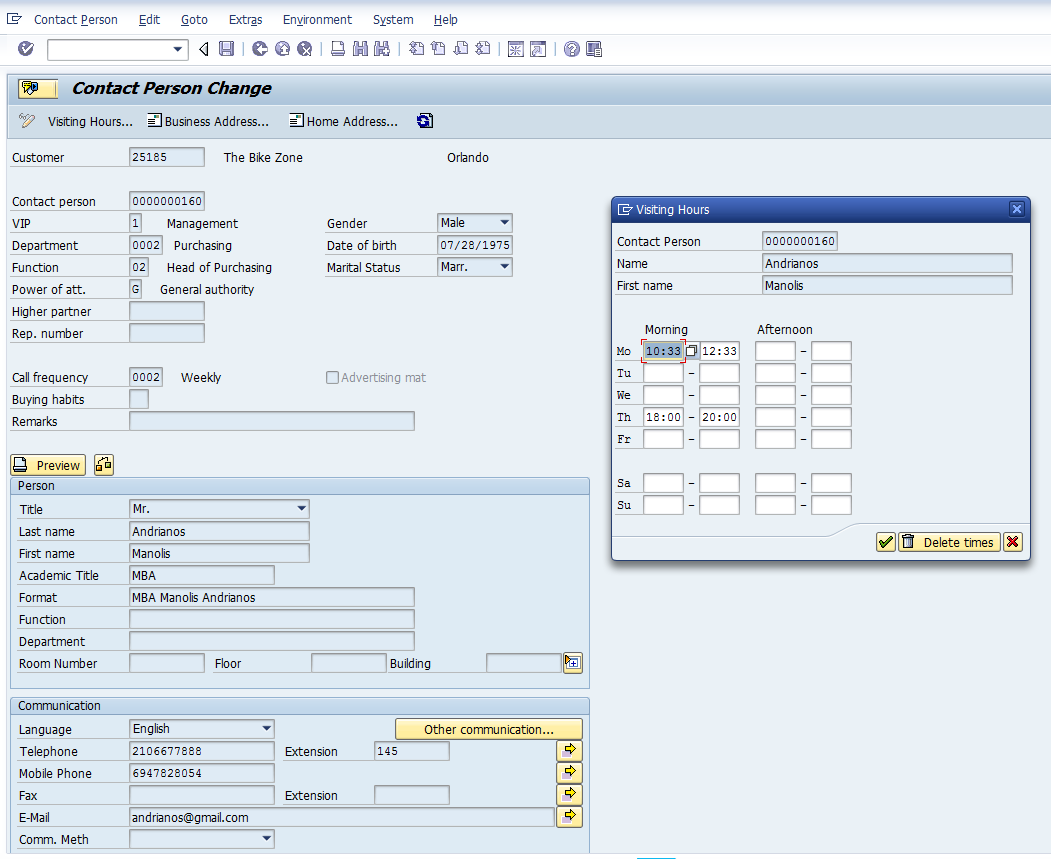Click the Last Page navigation icon
The width and height of the screenshot is (1051, 859).
click(483, 48)
